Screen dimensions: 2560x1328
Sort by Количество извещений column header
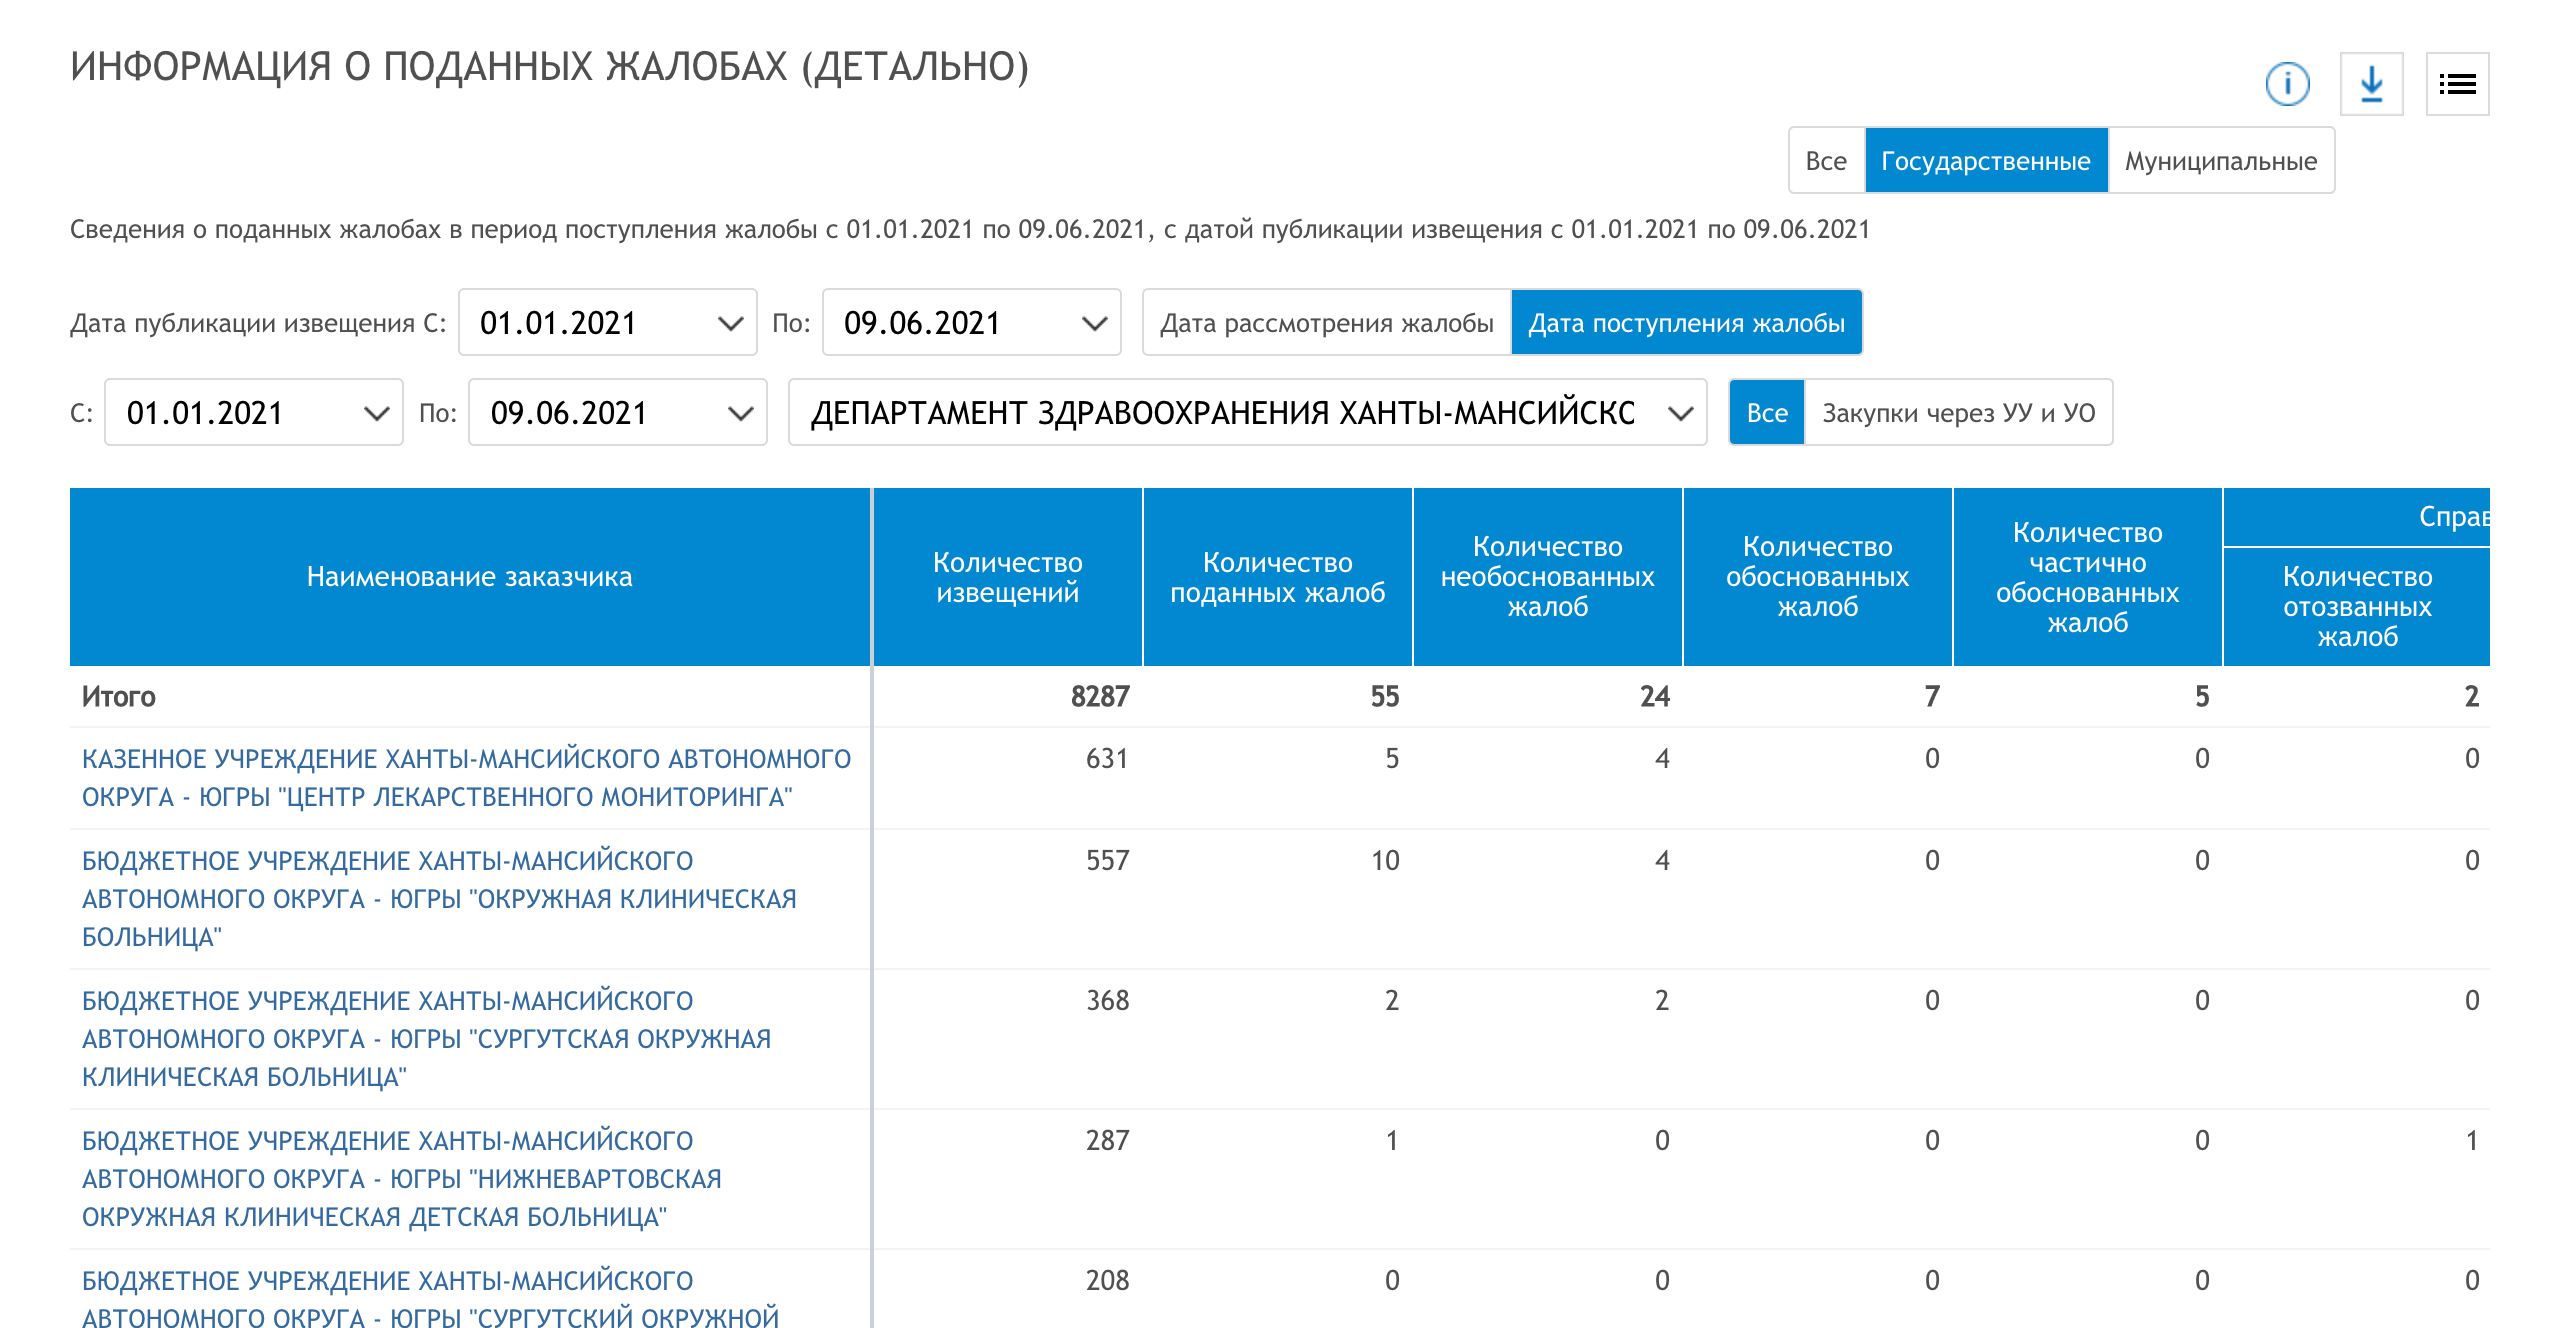pos(1008,577)
